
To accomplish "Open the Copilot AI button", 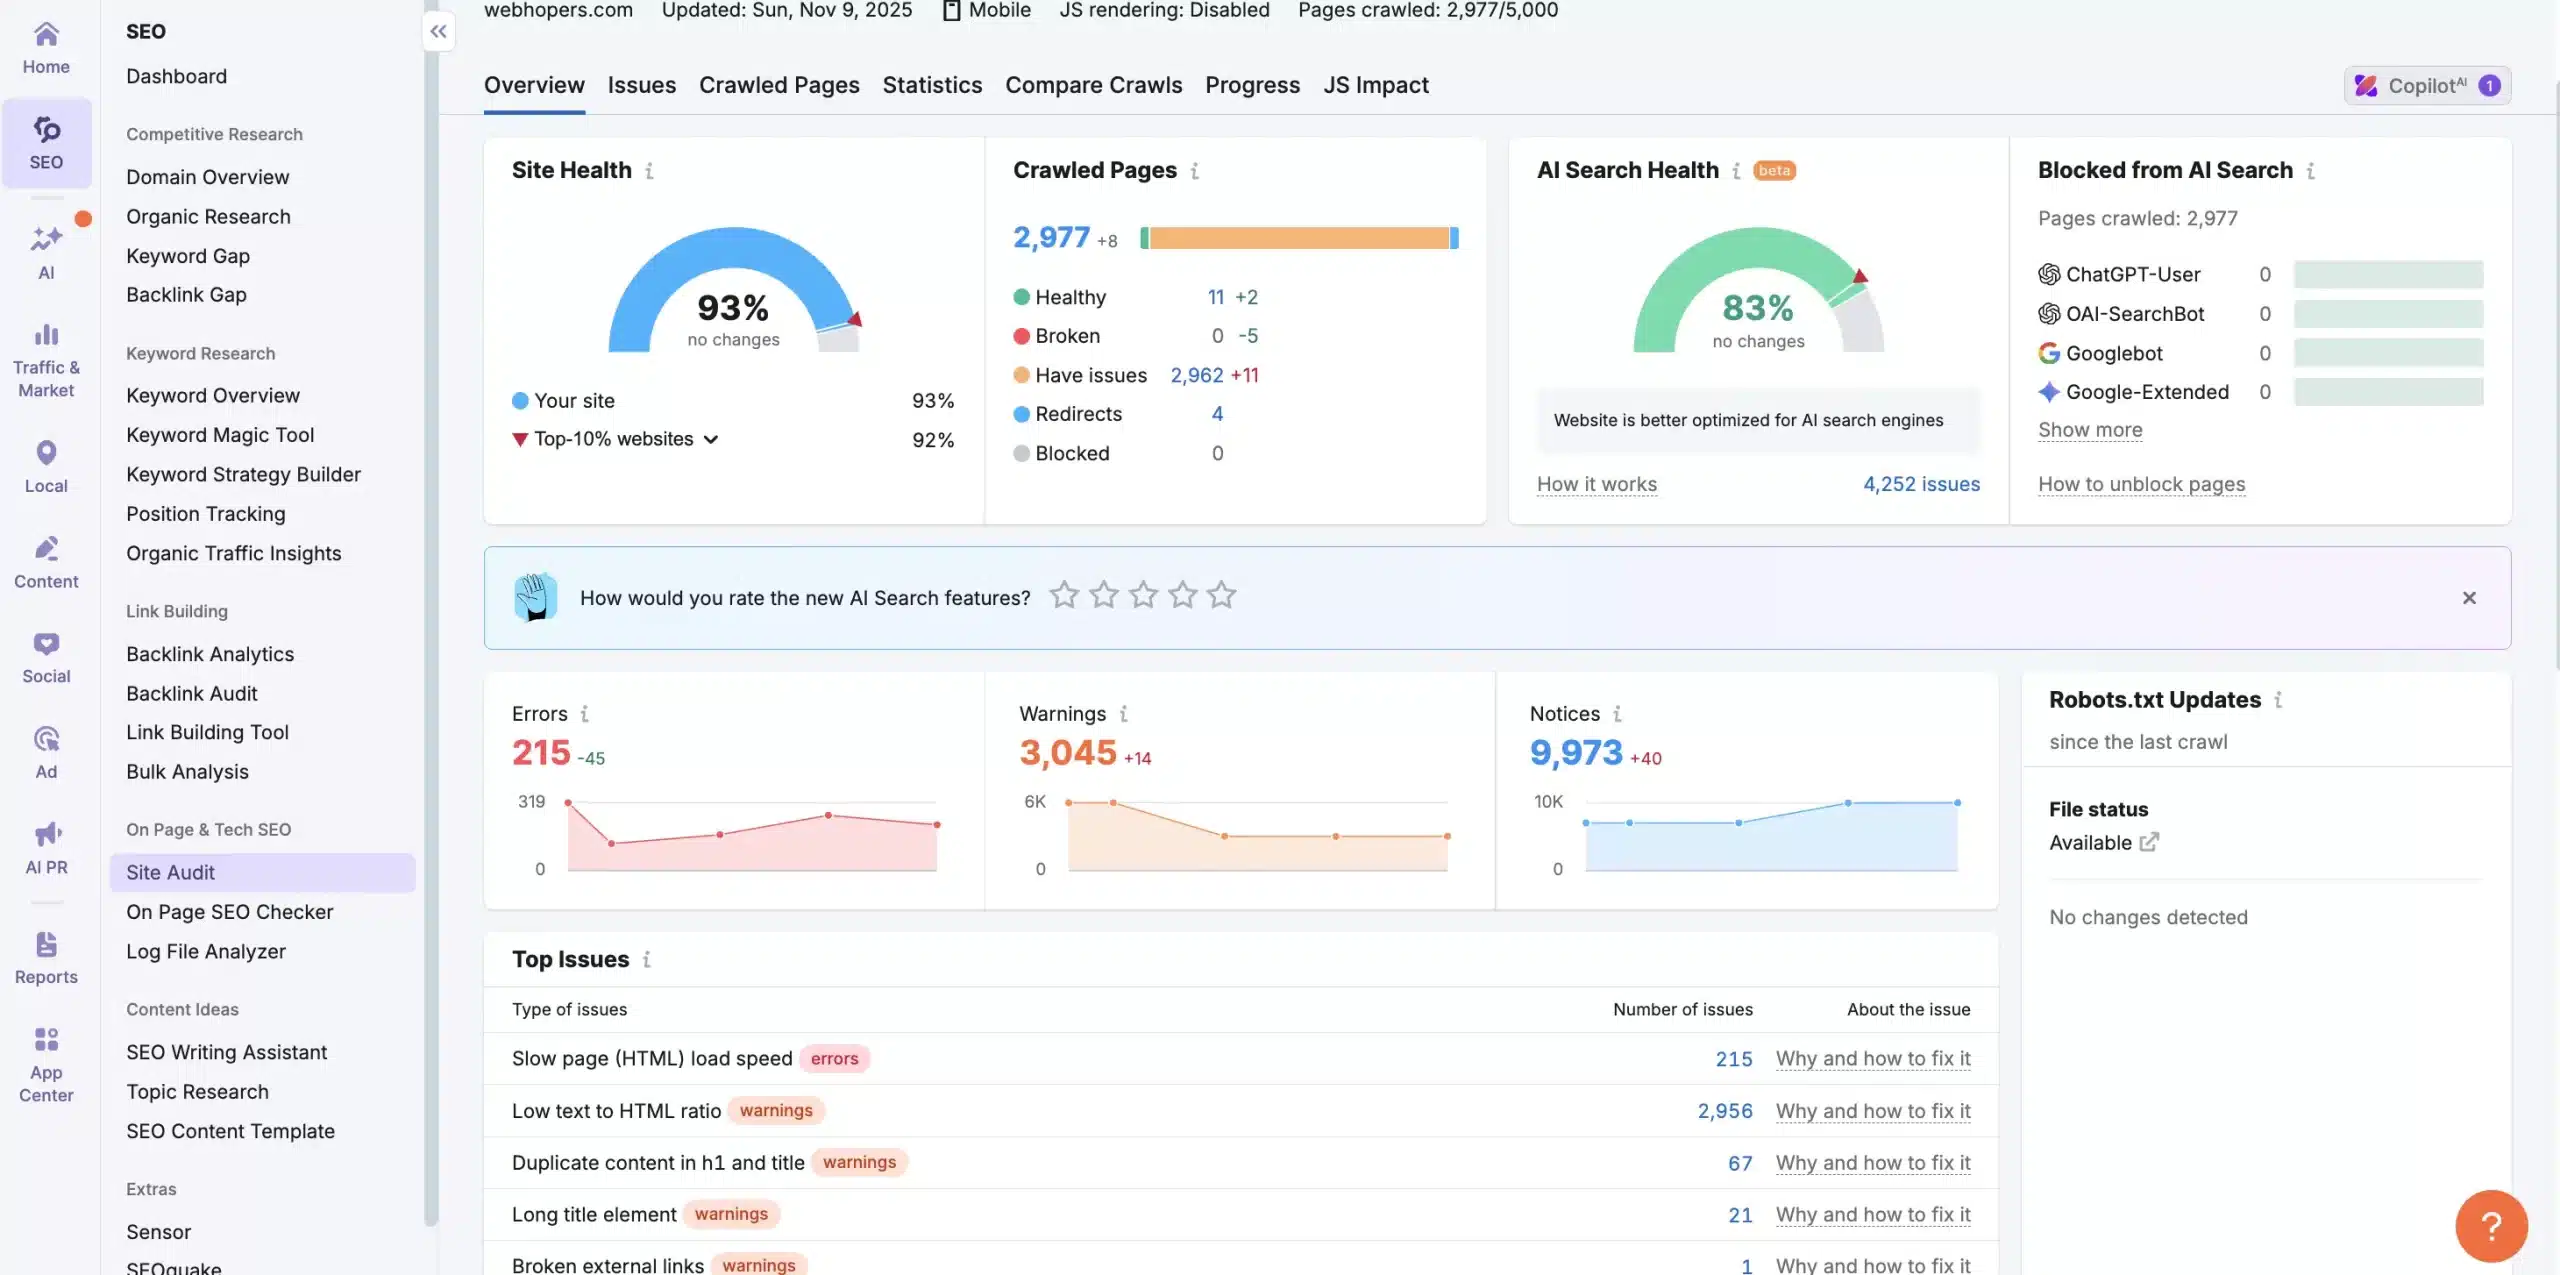I will pos(2426,86).
